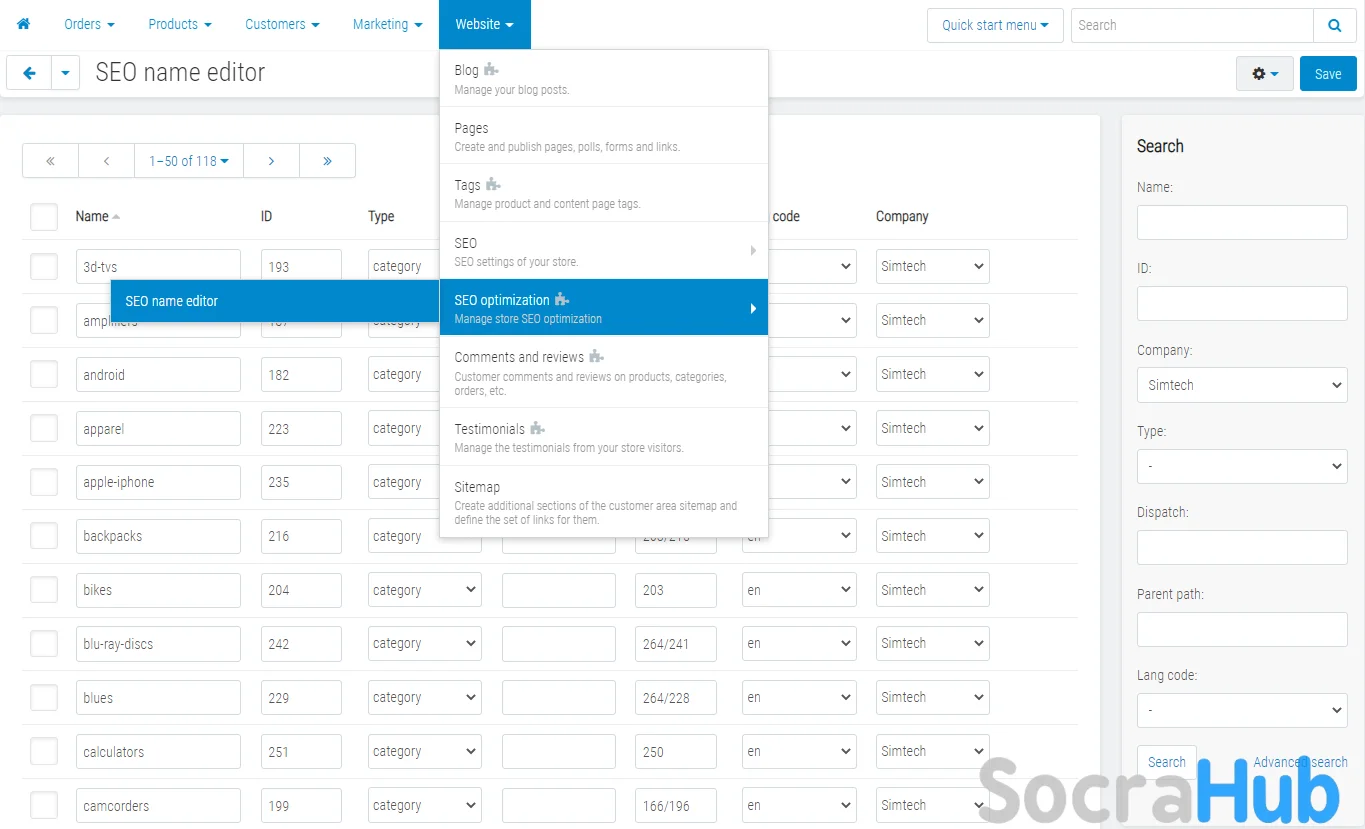Go to the first page of results

click(50, 161)
